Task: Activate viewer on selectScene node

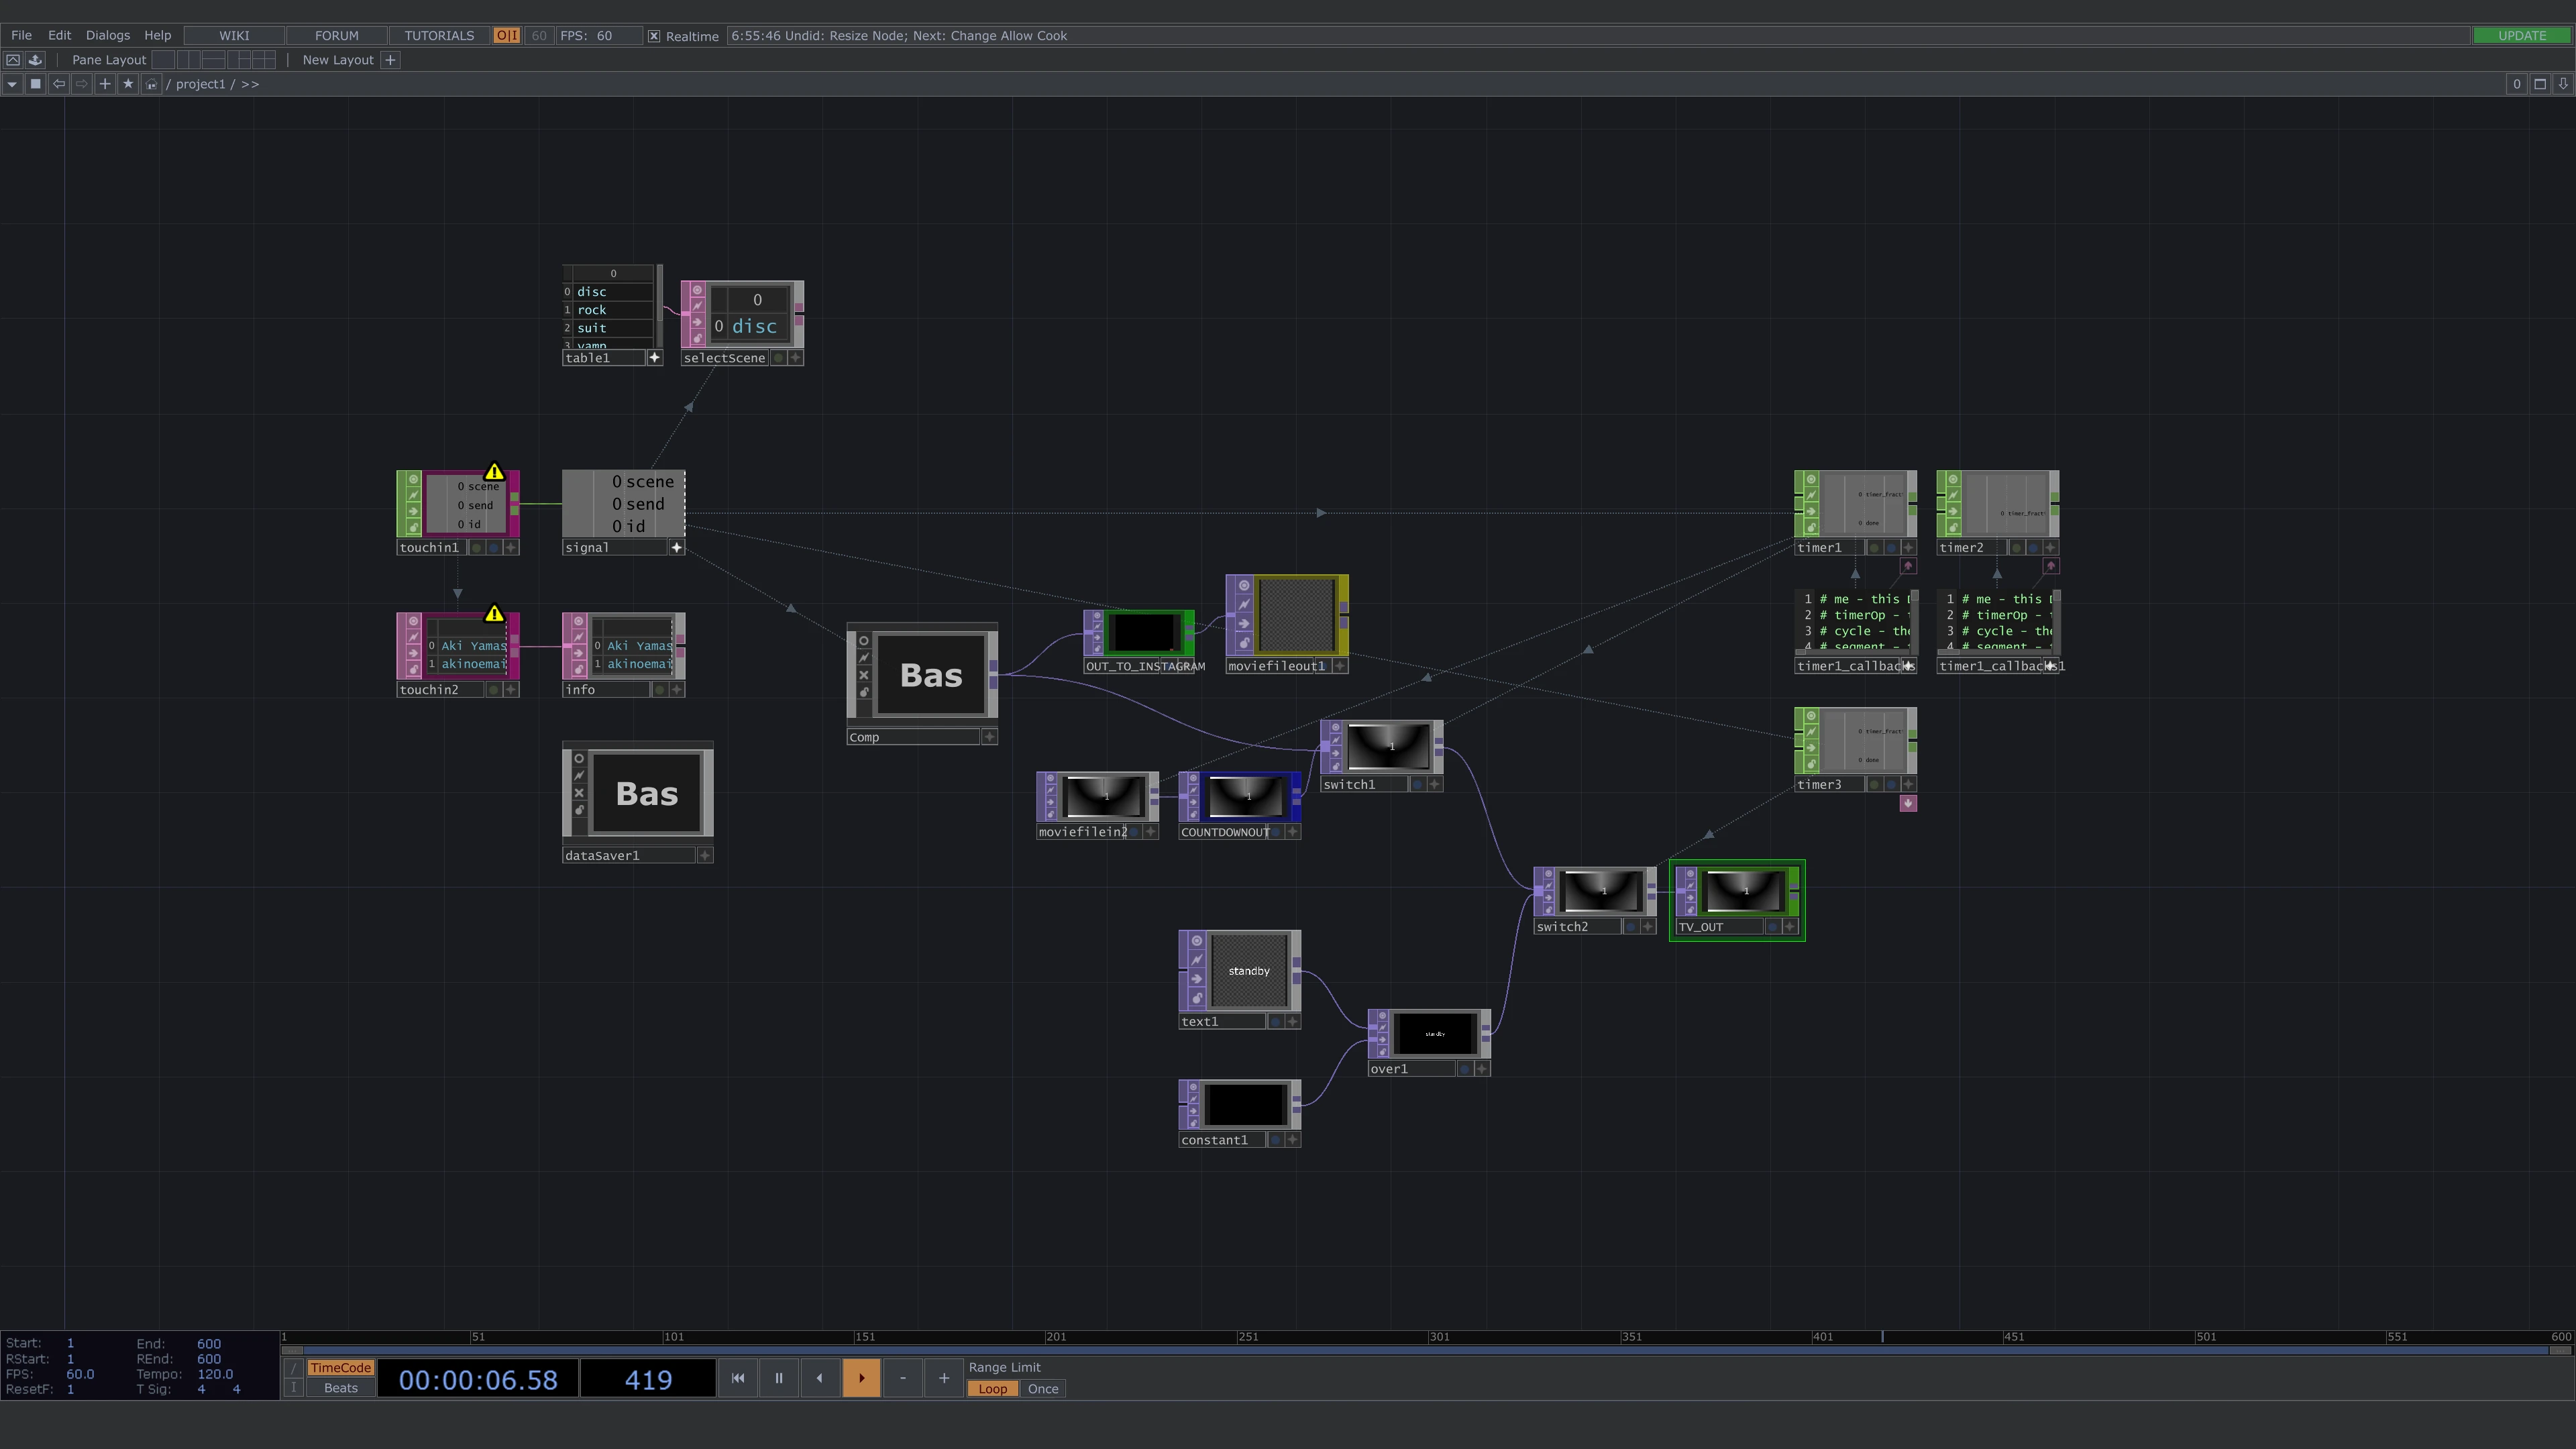Action: [x=796, y=358]
